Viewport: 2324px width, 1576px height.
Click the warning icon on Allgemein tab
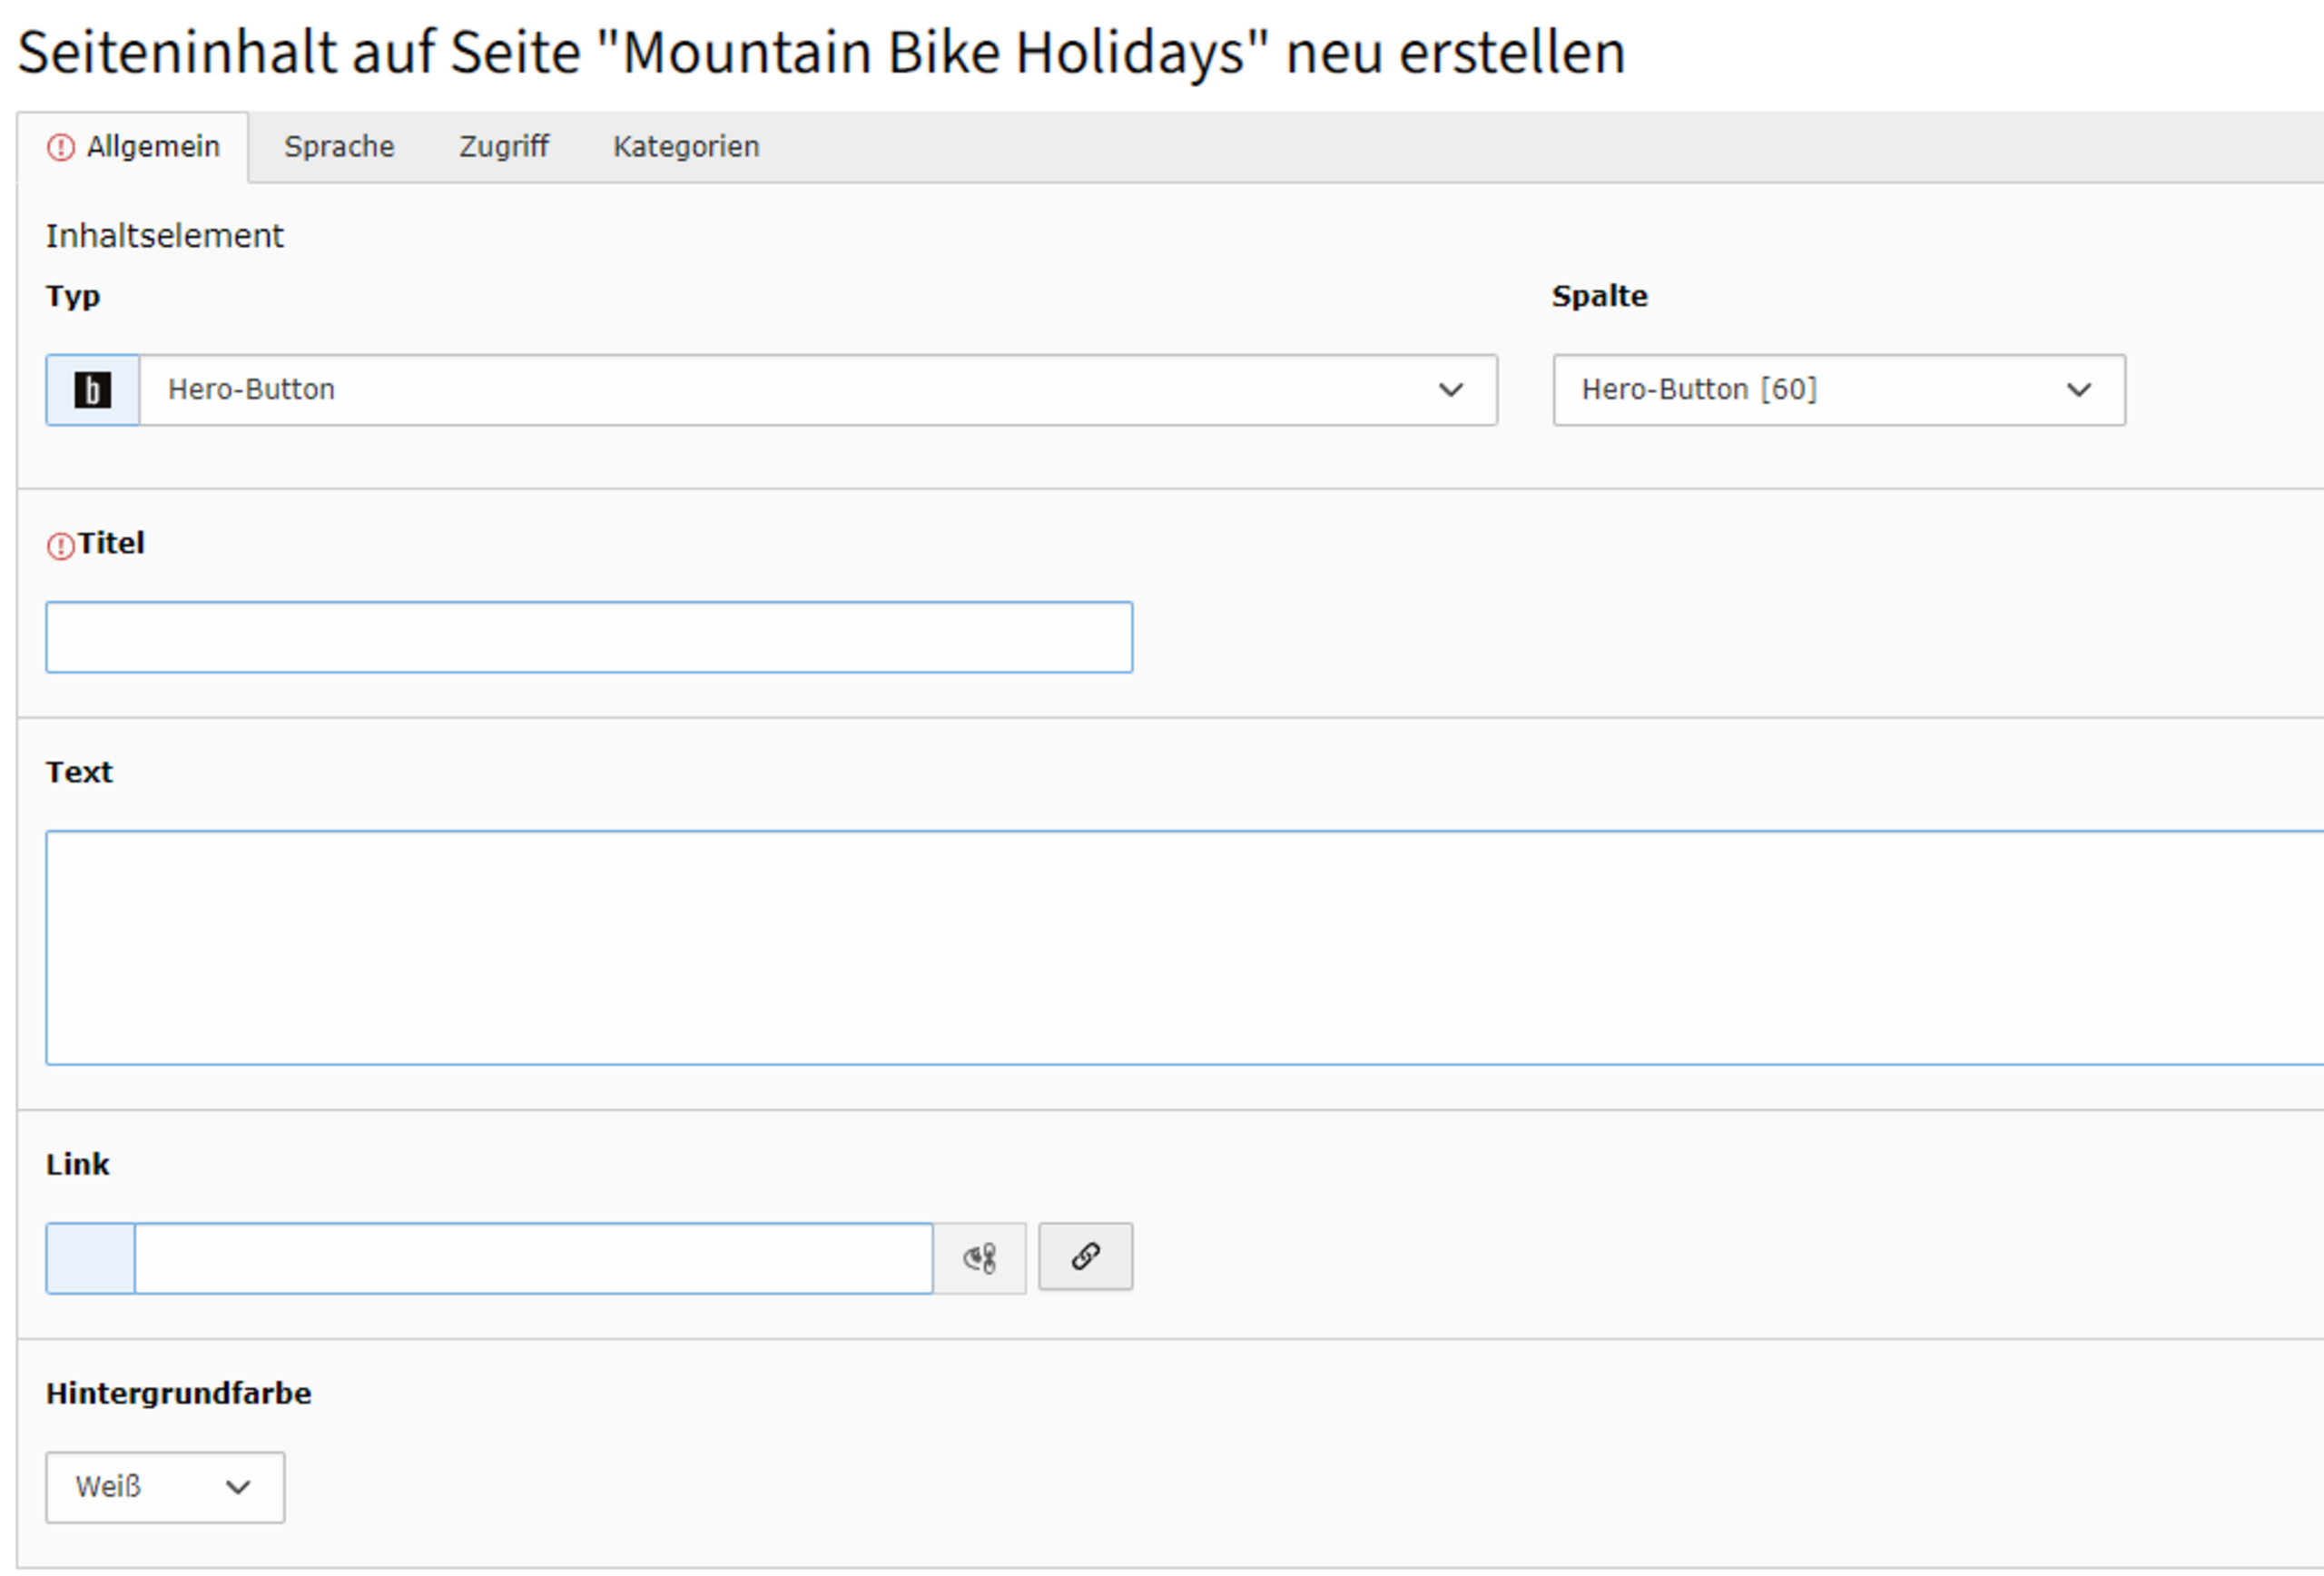(x=61, y=148)
